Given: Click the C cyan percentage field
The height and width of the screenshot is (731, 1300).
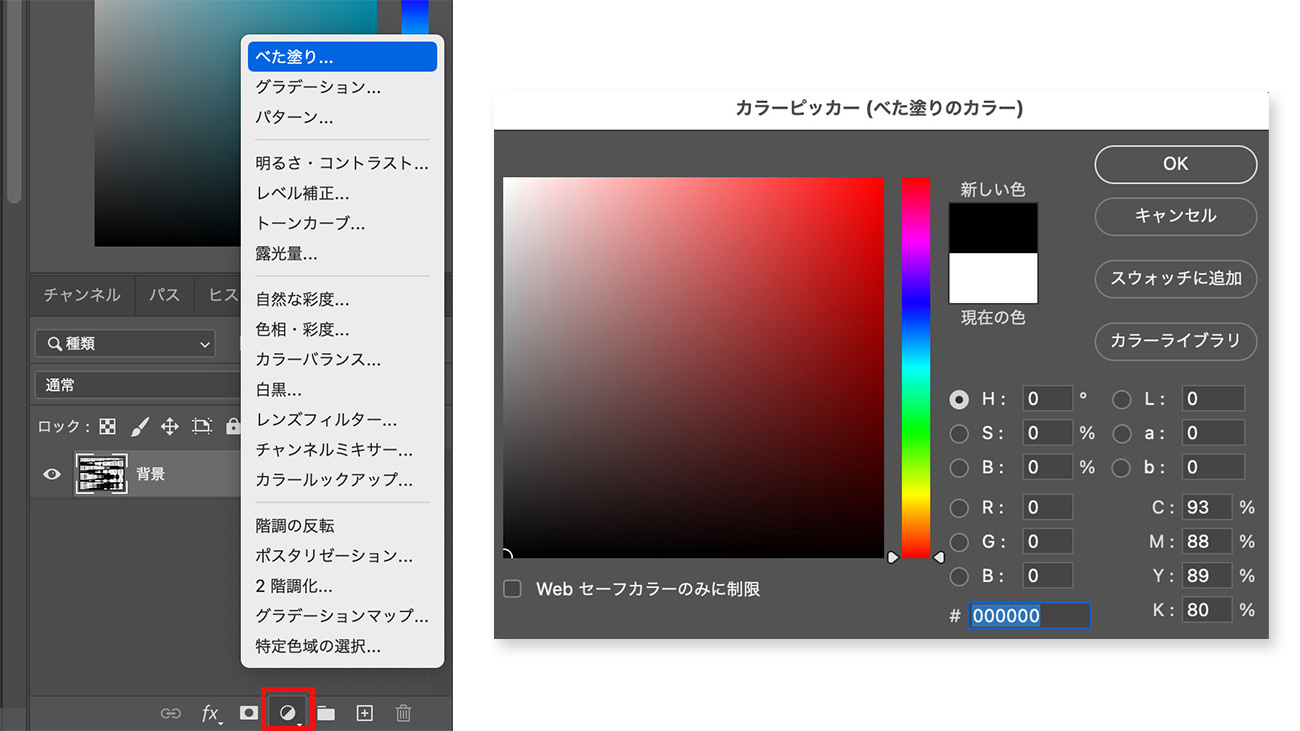Looking at the screenshot, I should [1207, 508].
